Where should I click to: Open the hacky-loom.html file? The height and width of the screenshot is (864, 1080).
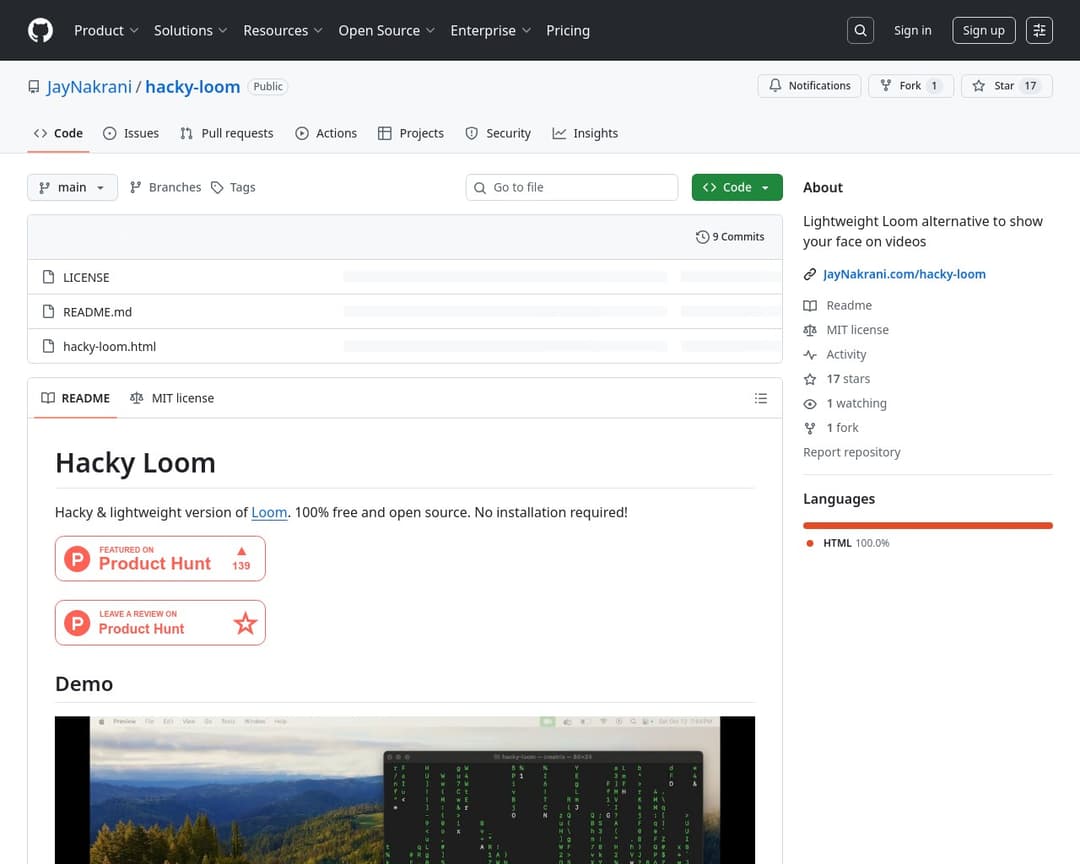[109, 346]
